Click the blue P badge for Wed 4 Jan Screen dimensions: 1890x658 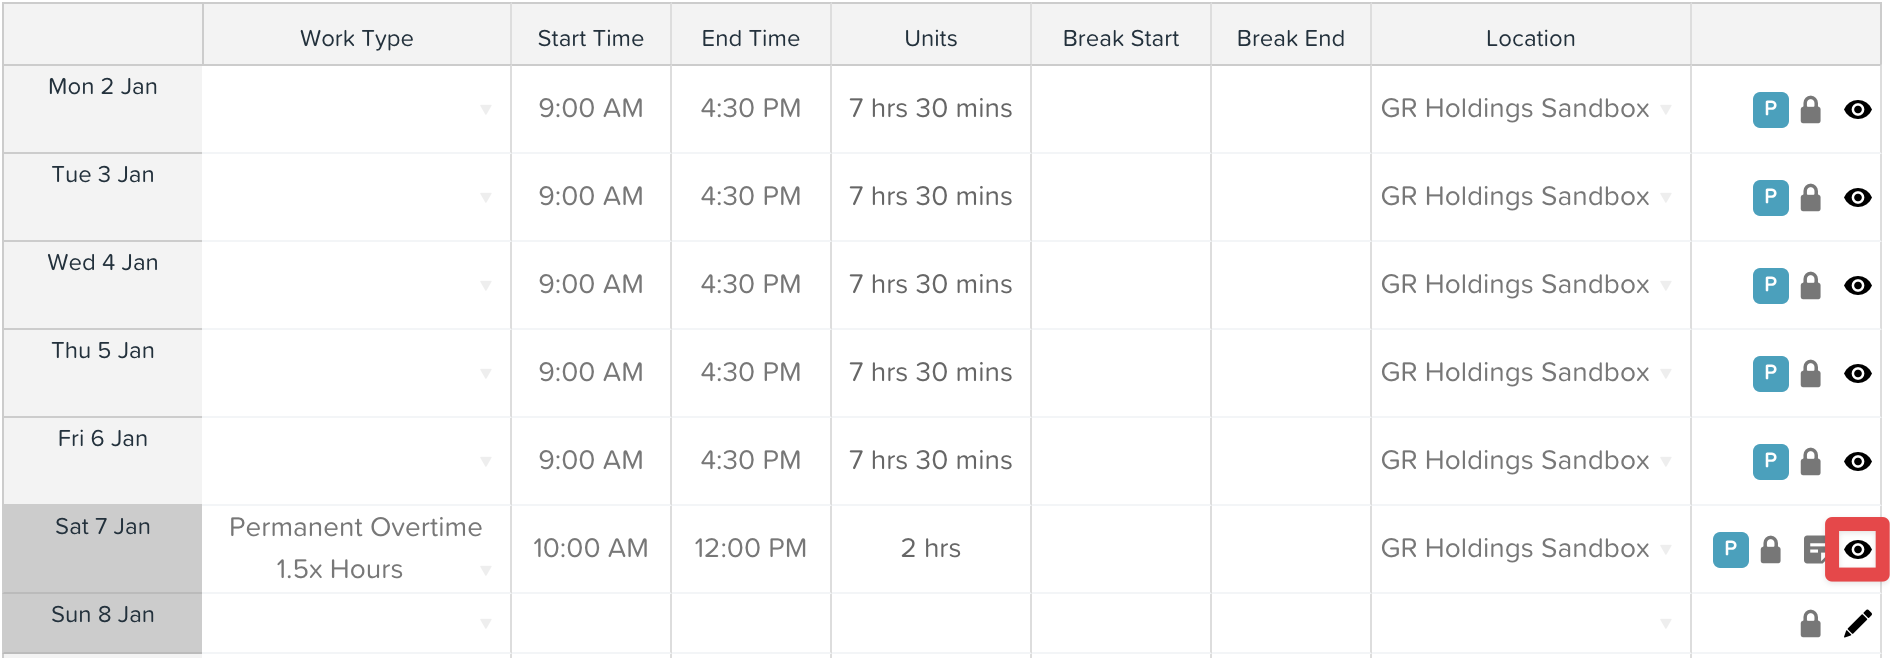(x=1770, y=285)
